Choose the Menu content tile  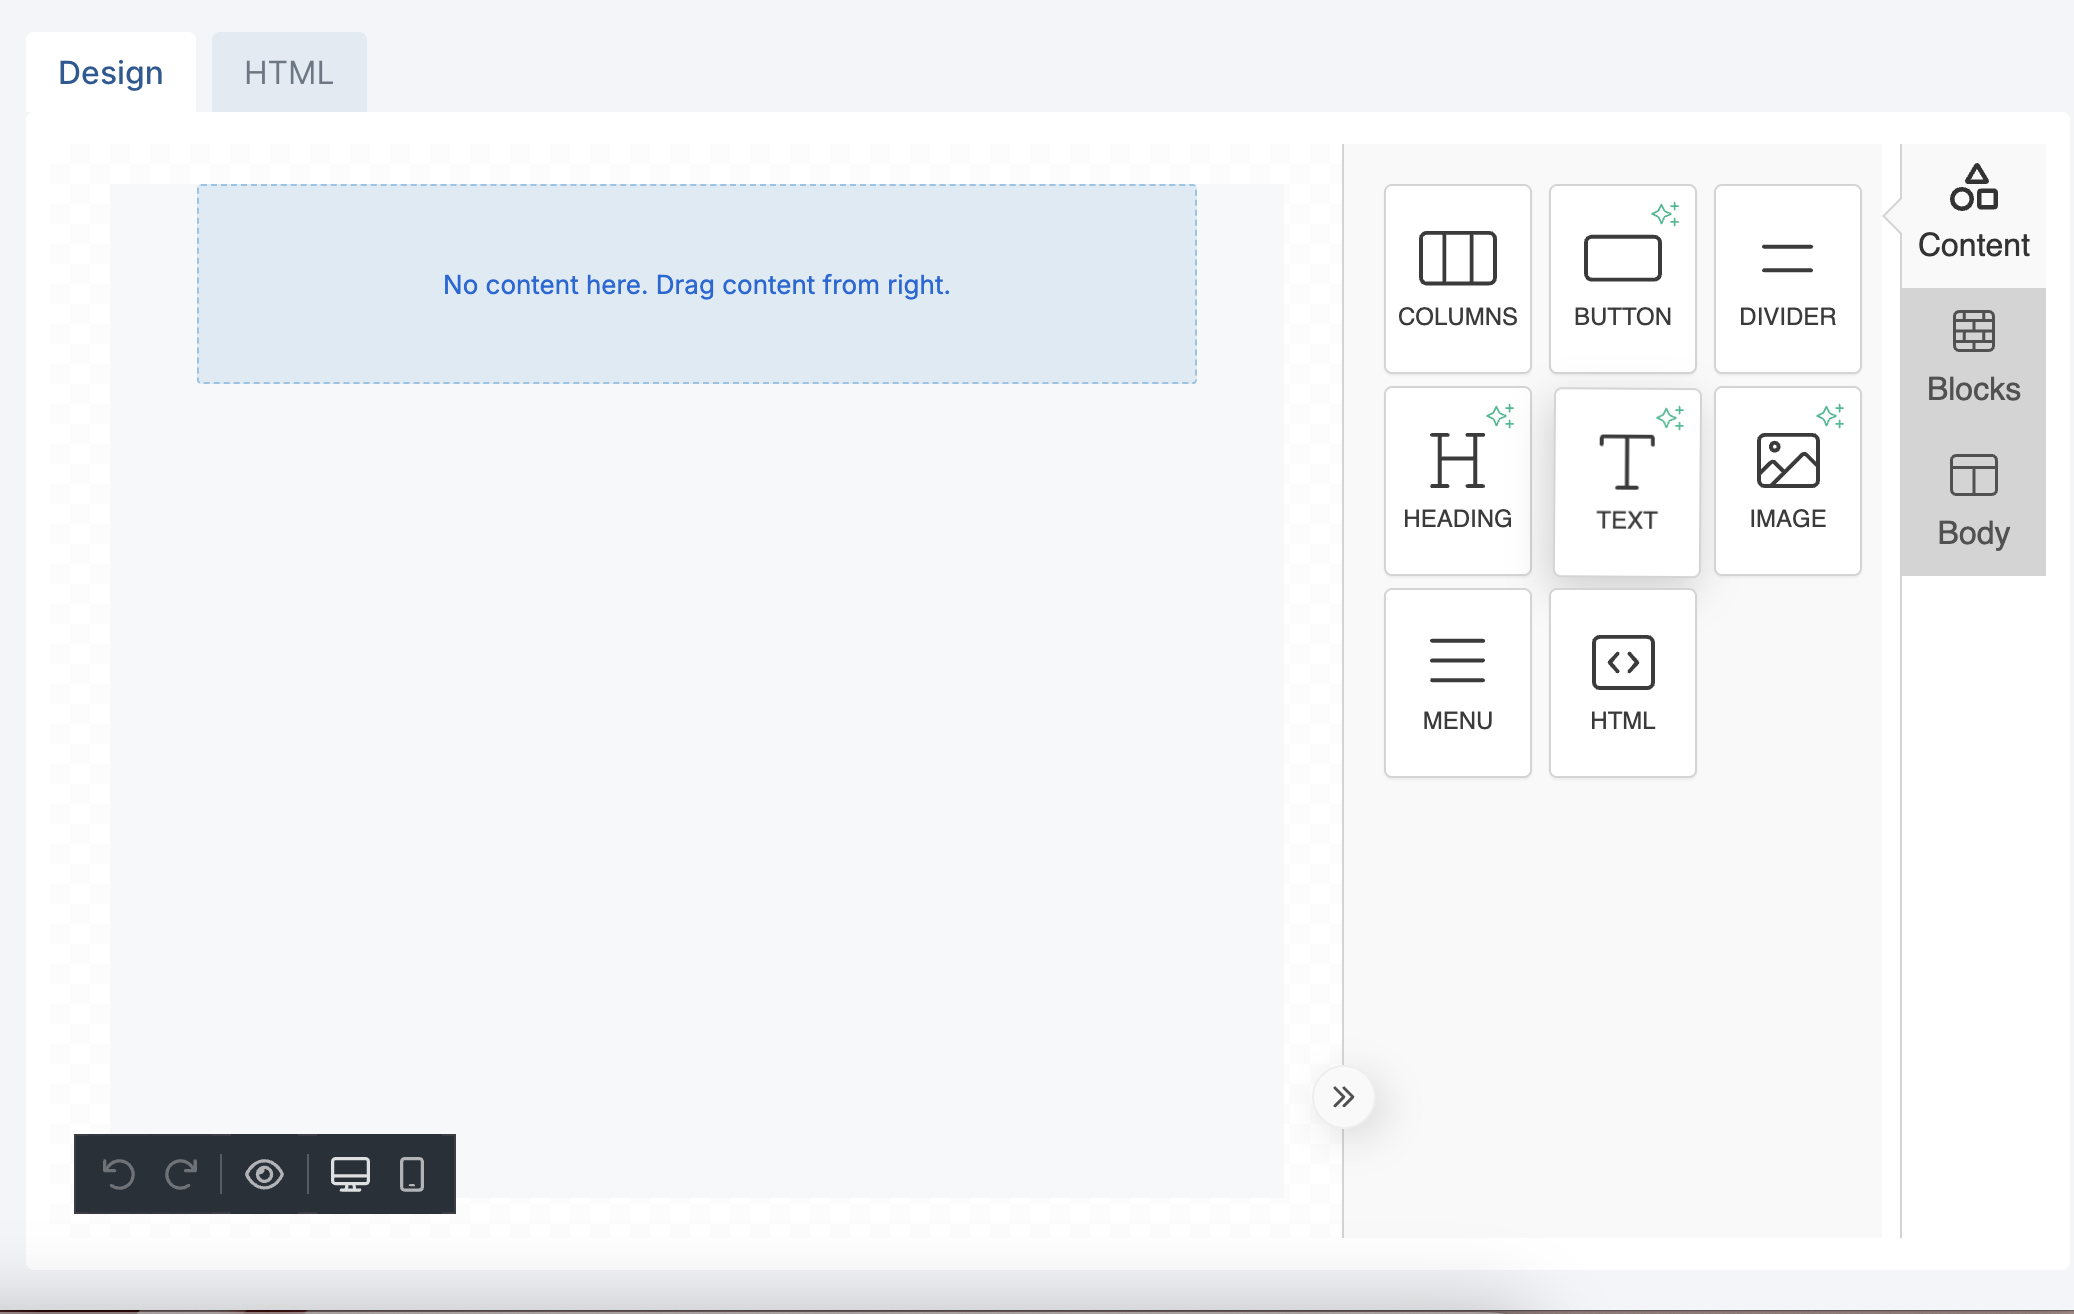[1457, 682]
